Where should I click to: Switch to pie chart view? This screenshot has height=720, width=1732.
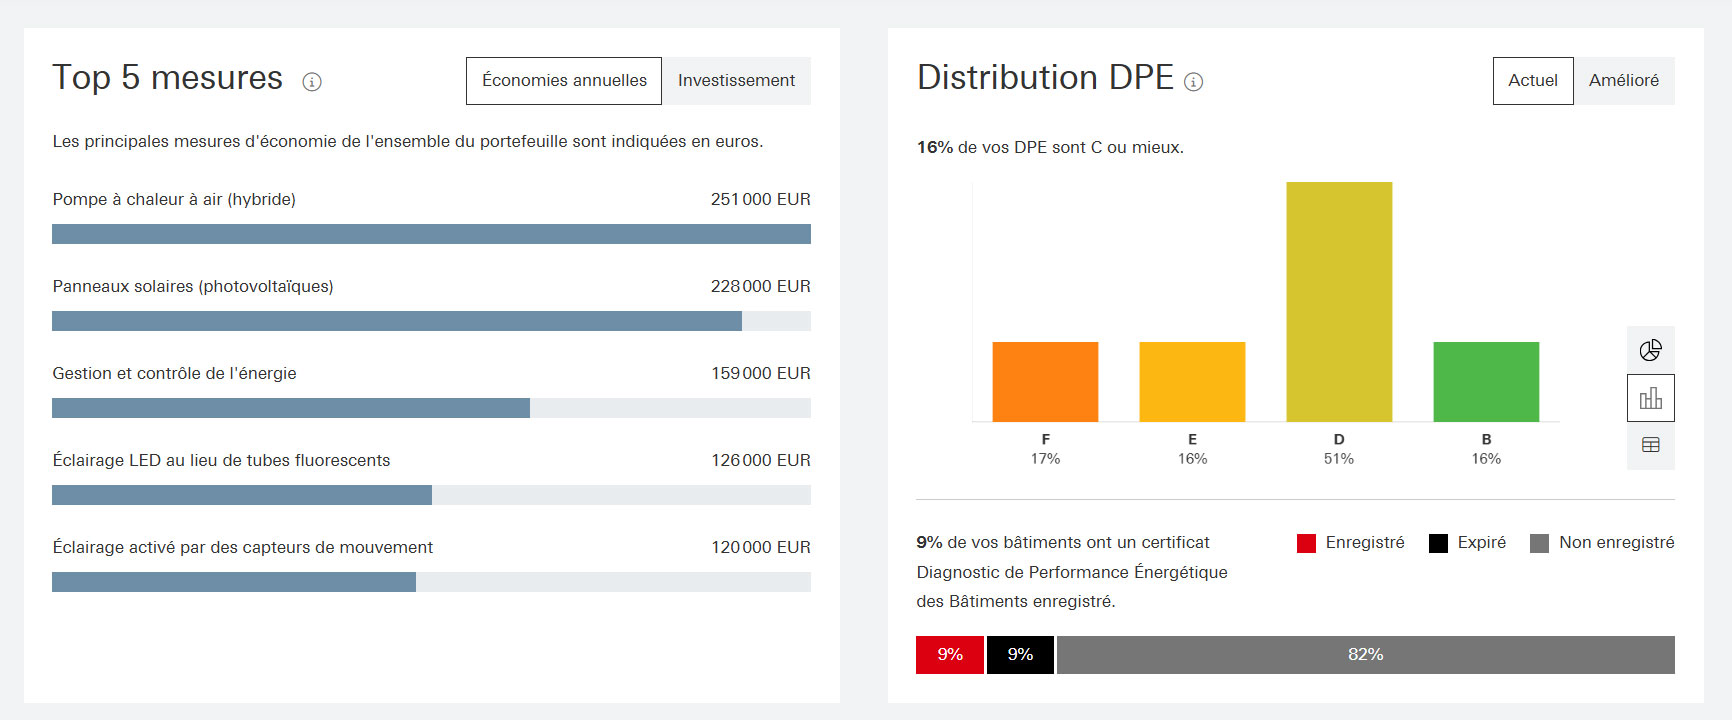click(x=1650, y=350)
